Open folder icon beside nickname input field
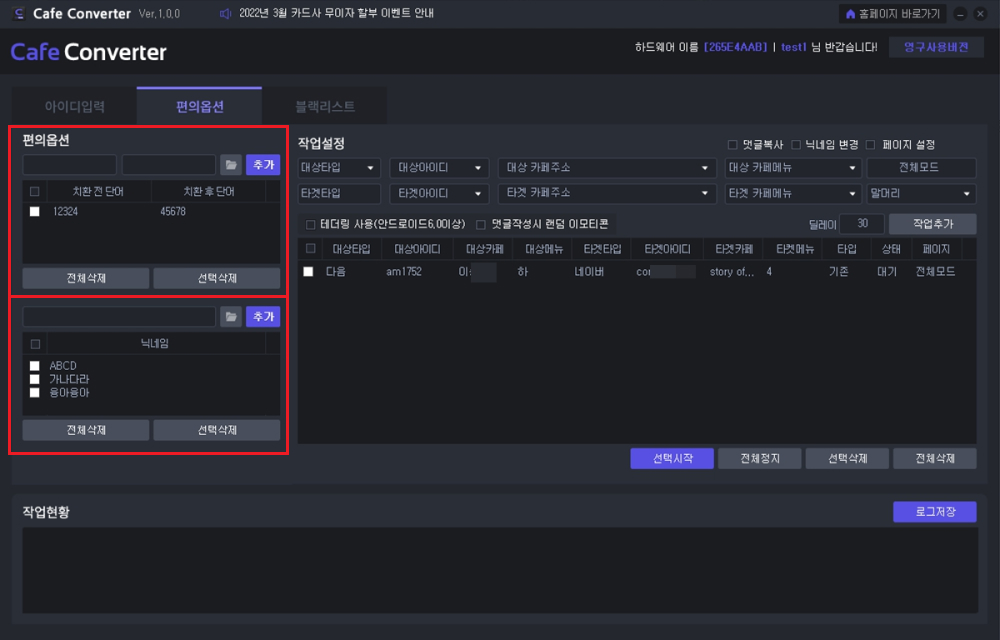Viewport: 1000px width, 640px height. click(231, 317)
